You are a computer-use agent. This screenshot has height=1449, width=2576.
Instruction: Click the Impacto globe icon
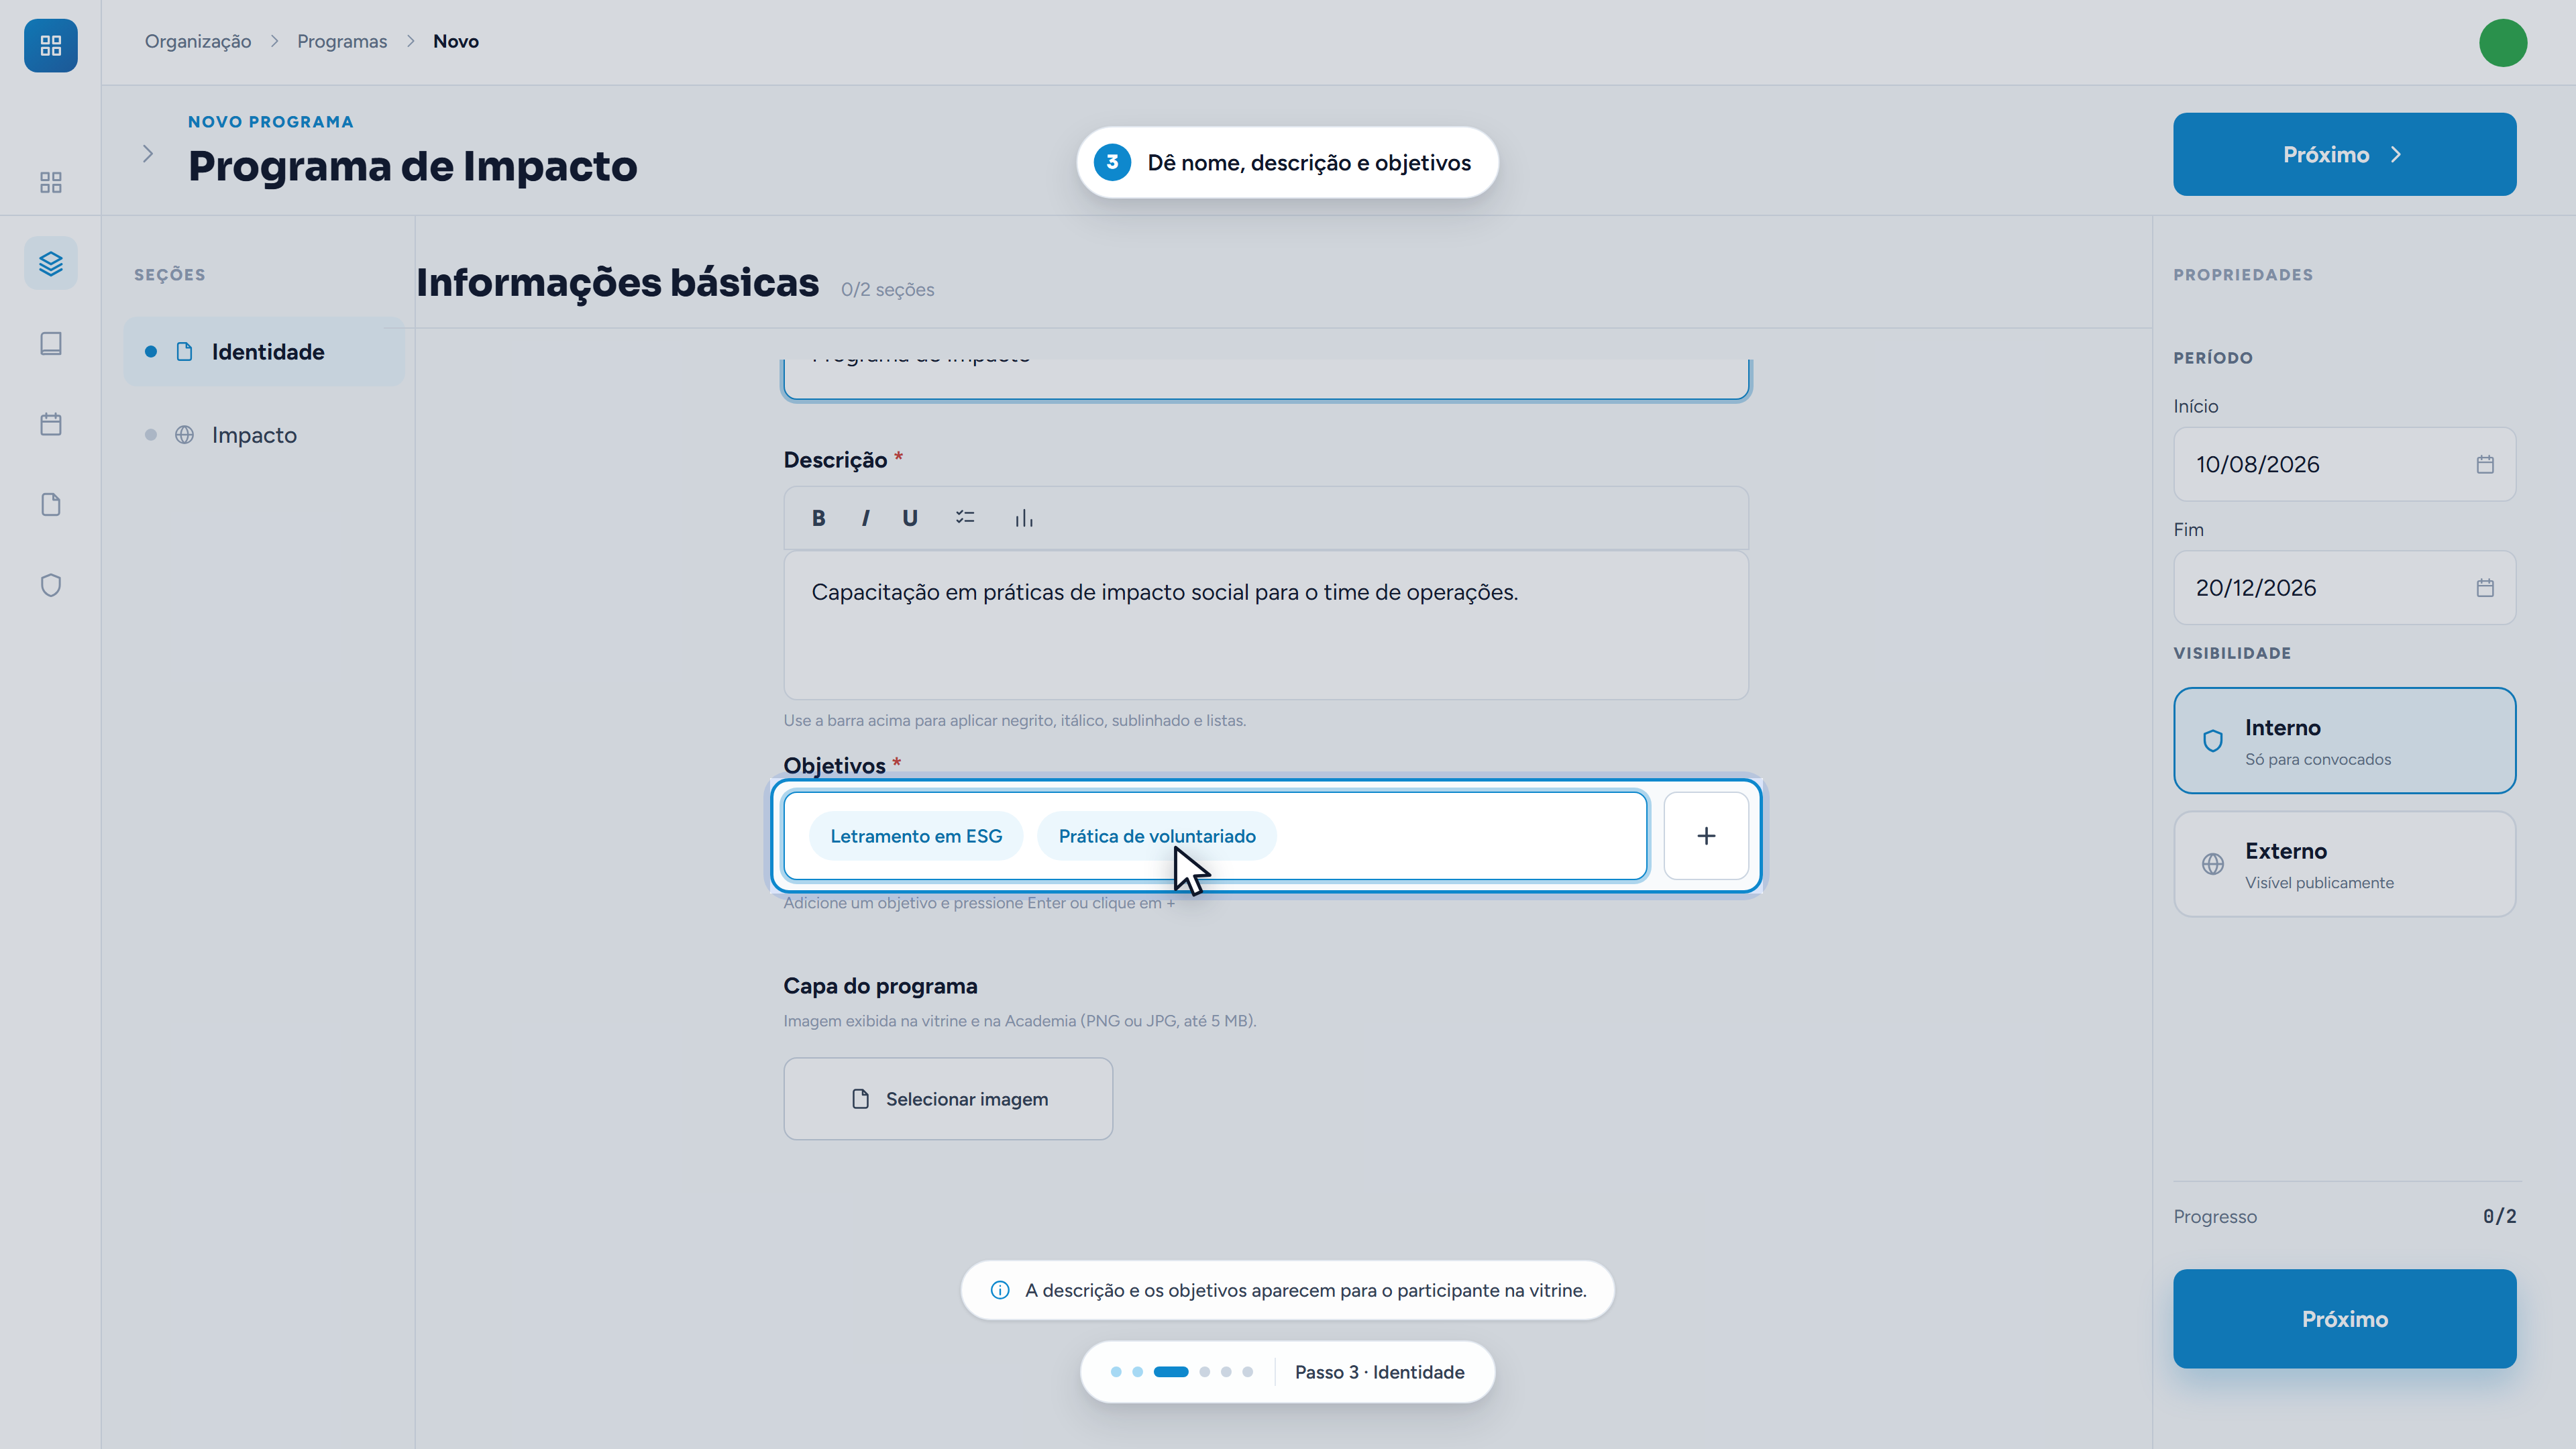coord(185,435)
